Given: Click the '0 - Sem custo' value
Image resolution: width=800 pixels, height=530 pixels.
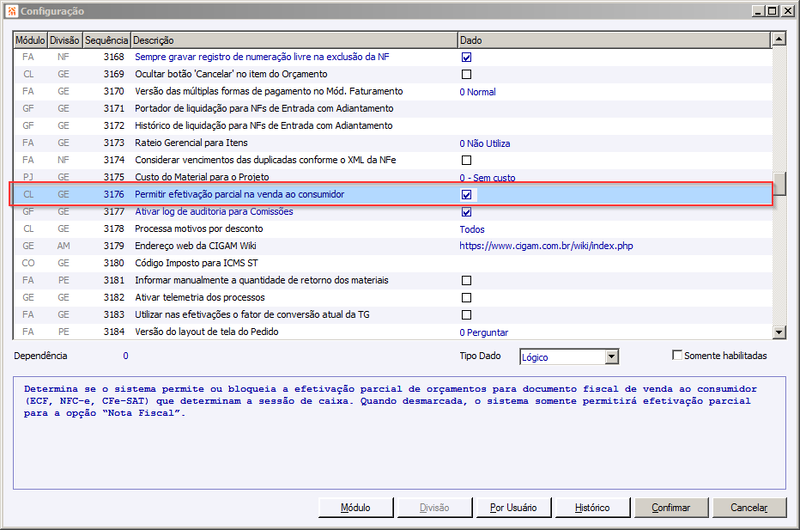Looking at the screenshot, I should tap(487, 178).
